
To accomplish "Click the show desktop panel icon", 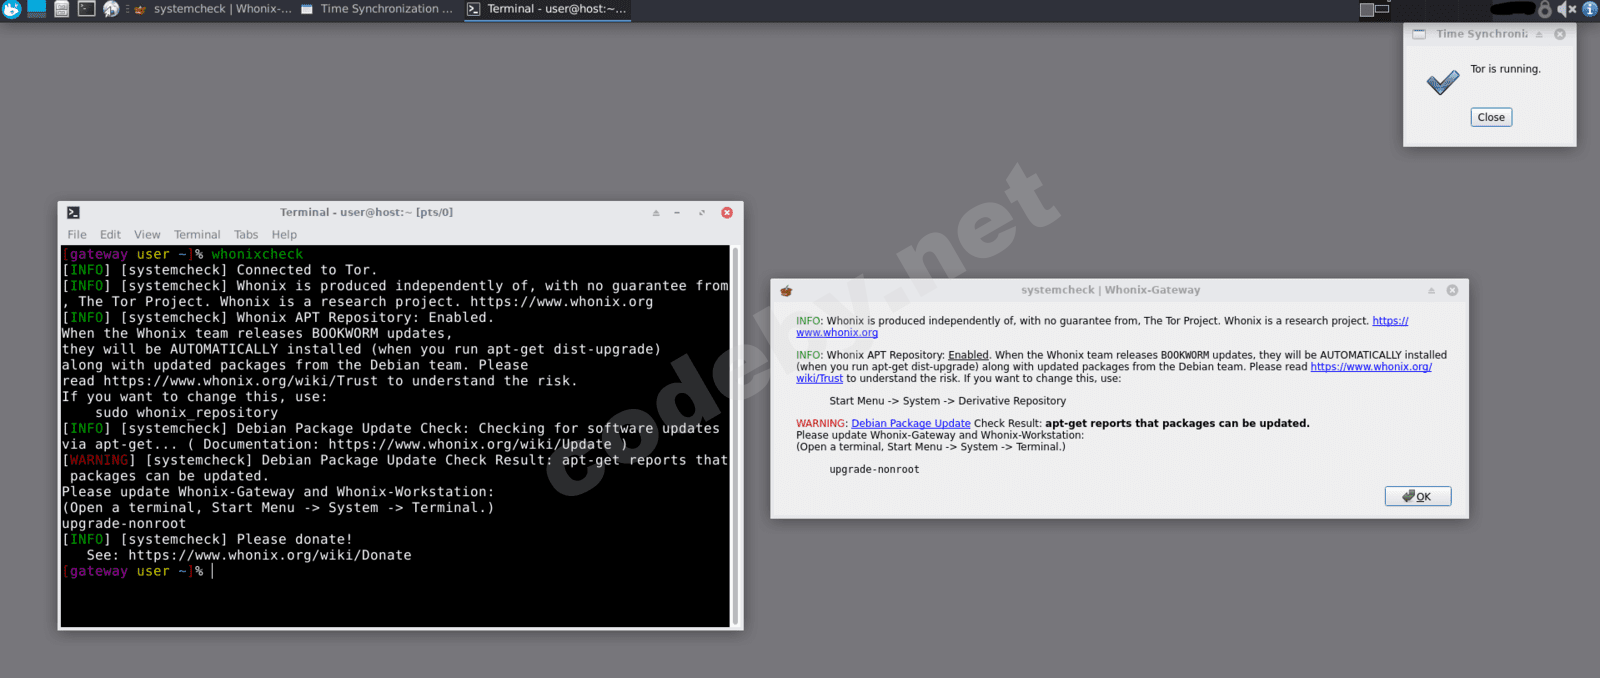I will coord(36,9).
